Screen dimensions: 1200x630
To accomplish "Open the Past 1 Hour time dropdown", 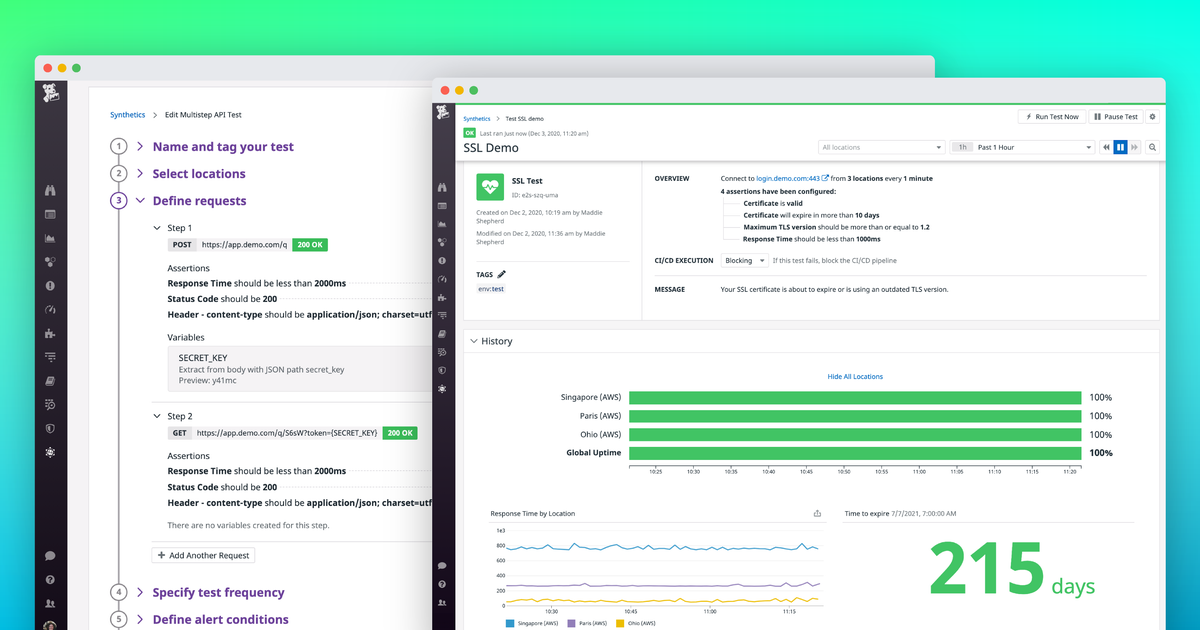I will coord(1023,147).
